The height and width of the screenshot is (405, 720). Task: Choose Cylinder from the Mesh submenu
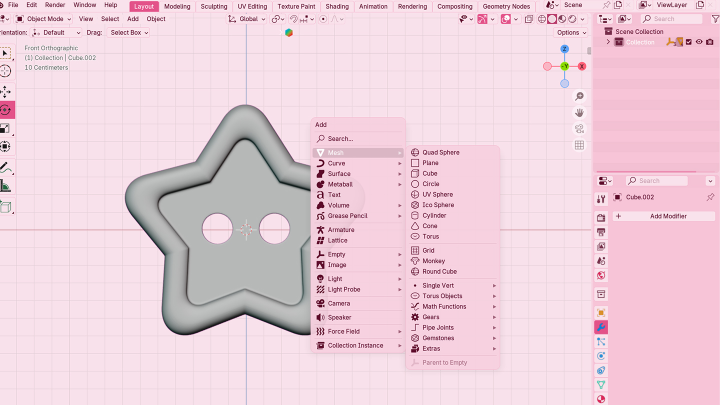(453, 215)
